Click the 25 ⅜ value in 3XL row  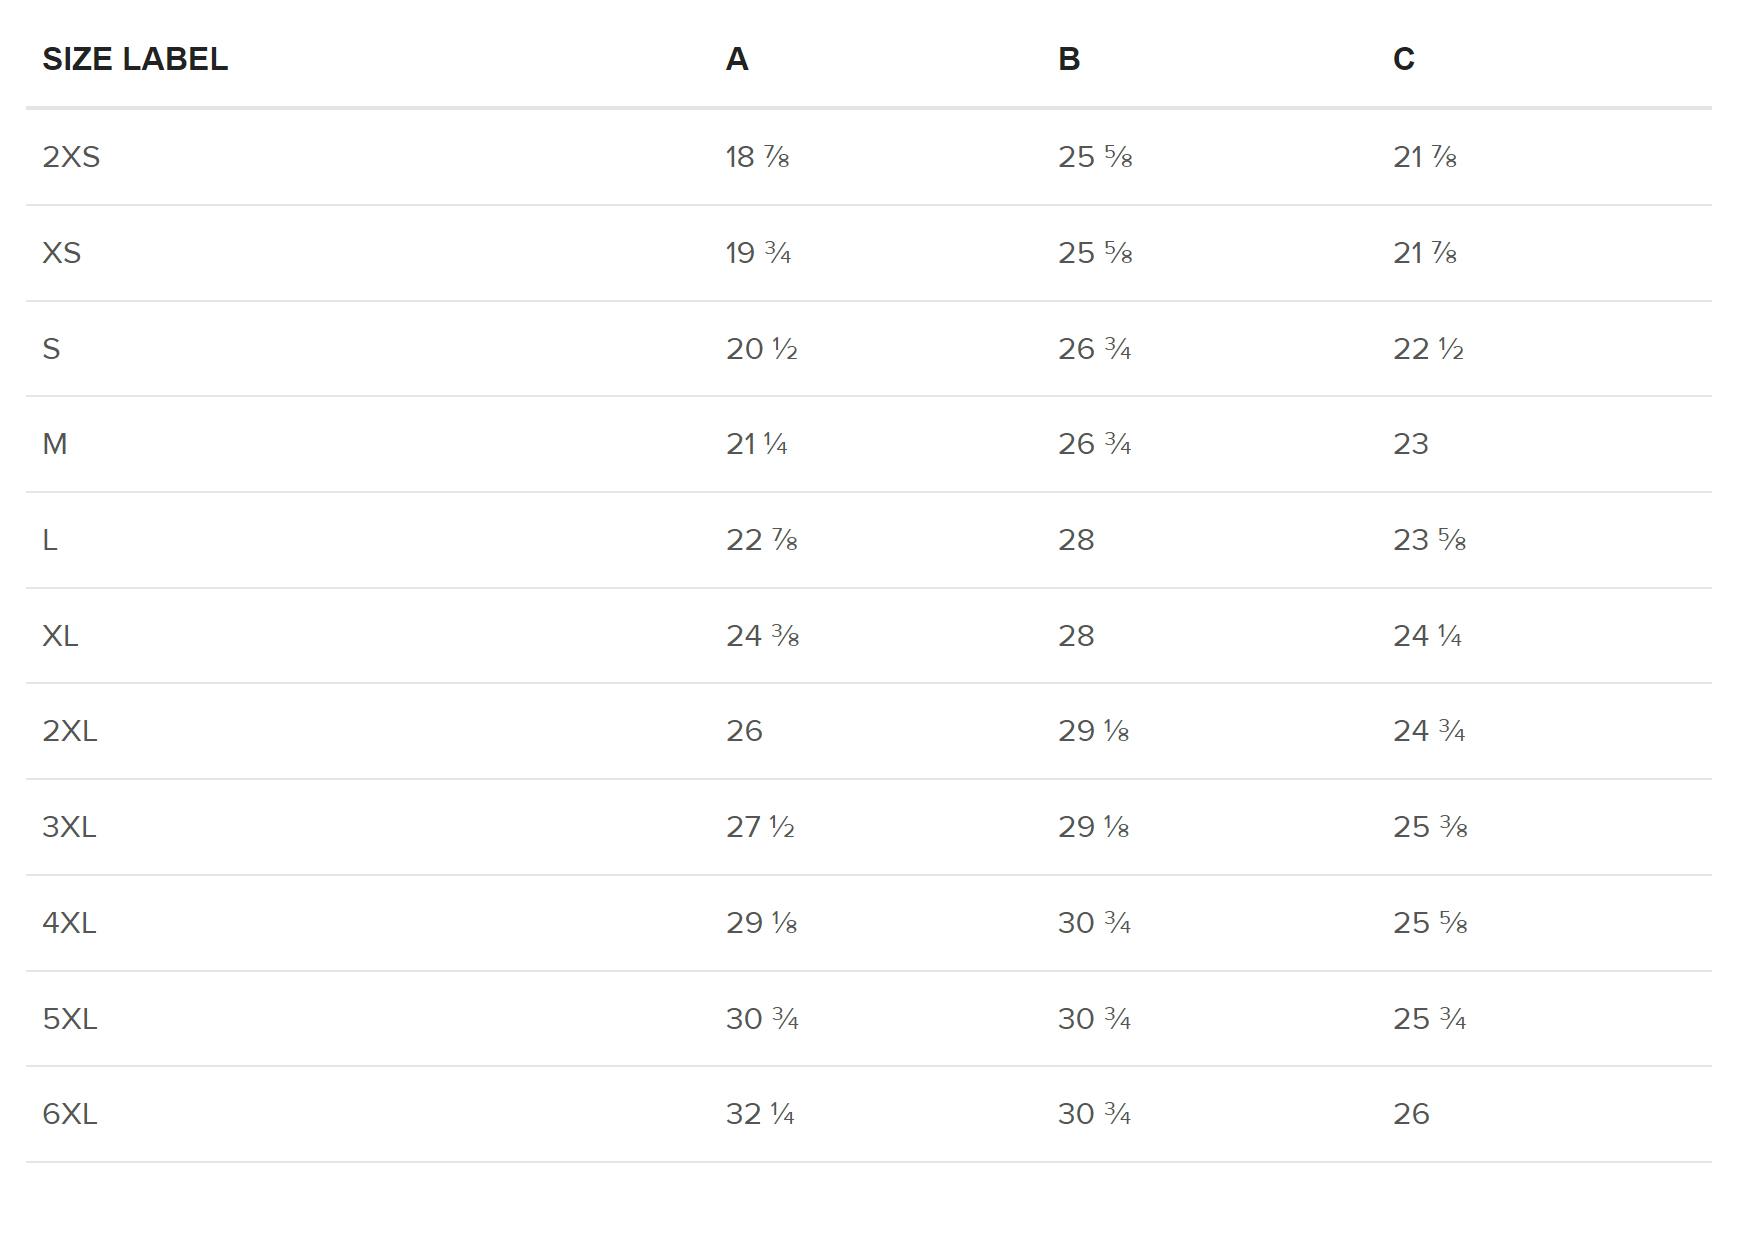[1430, 827]
